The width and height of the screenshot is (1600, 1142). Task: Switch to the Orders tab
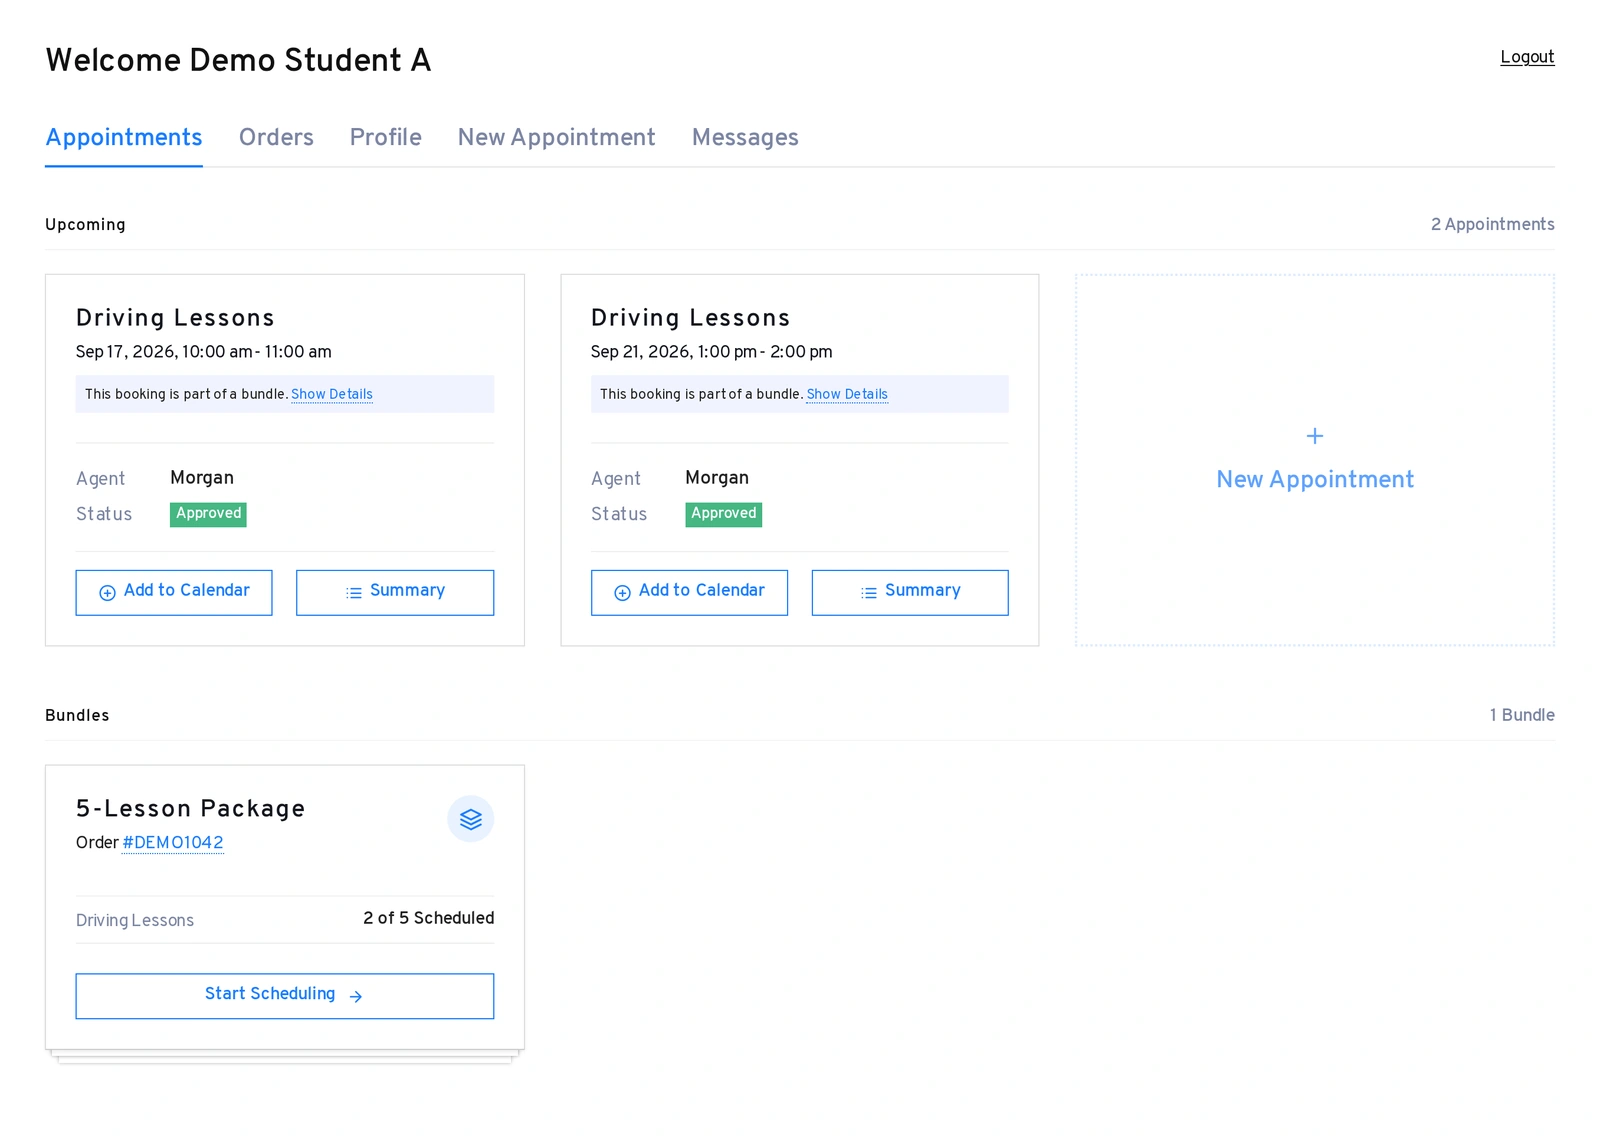(276, 137)
